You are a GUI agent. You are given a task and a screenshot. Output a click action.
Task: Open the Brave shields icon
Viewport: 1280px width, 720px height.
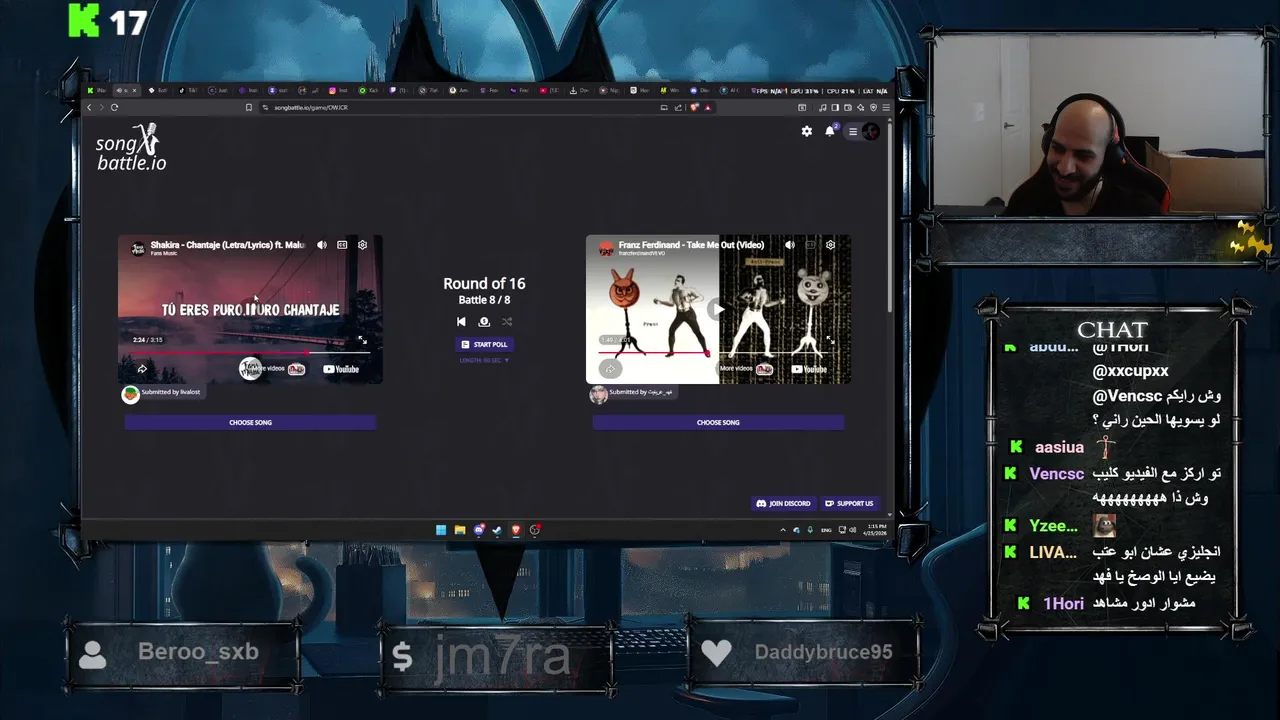pos(694,107)
